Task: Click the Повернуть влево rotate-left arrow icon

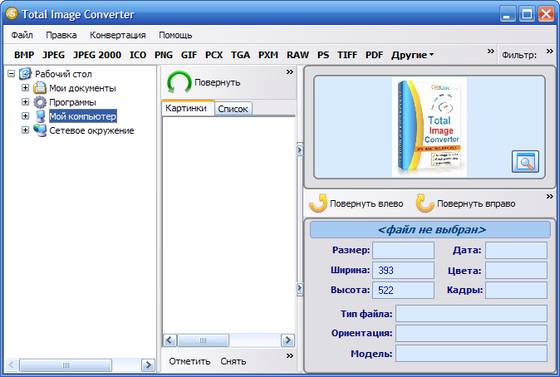Action: click(x=318, y=203)
